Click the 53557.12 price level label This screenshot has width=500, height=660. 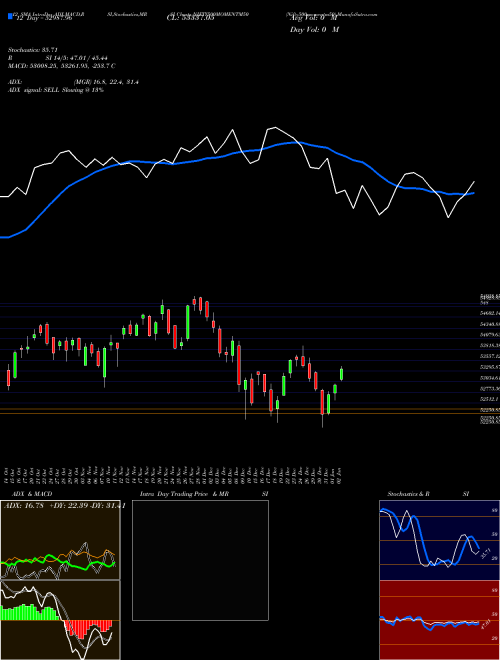pyautogui.click(x=490, y=356)
